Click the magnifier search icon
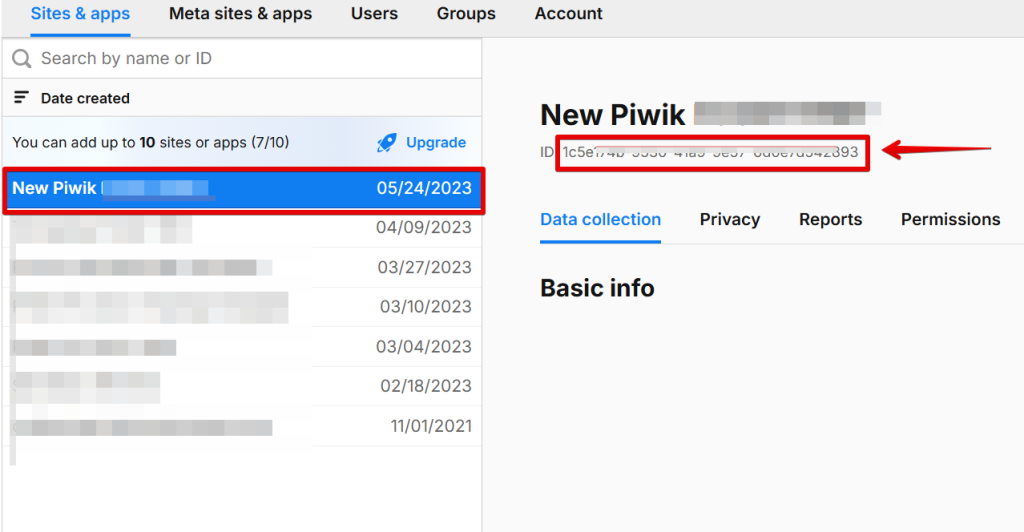 point(22,59)
